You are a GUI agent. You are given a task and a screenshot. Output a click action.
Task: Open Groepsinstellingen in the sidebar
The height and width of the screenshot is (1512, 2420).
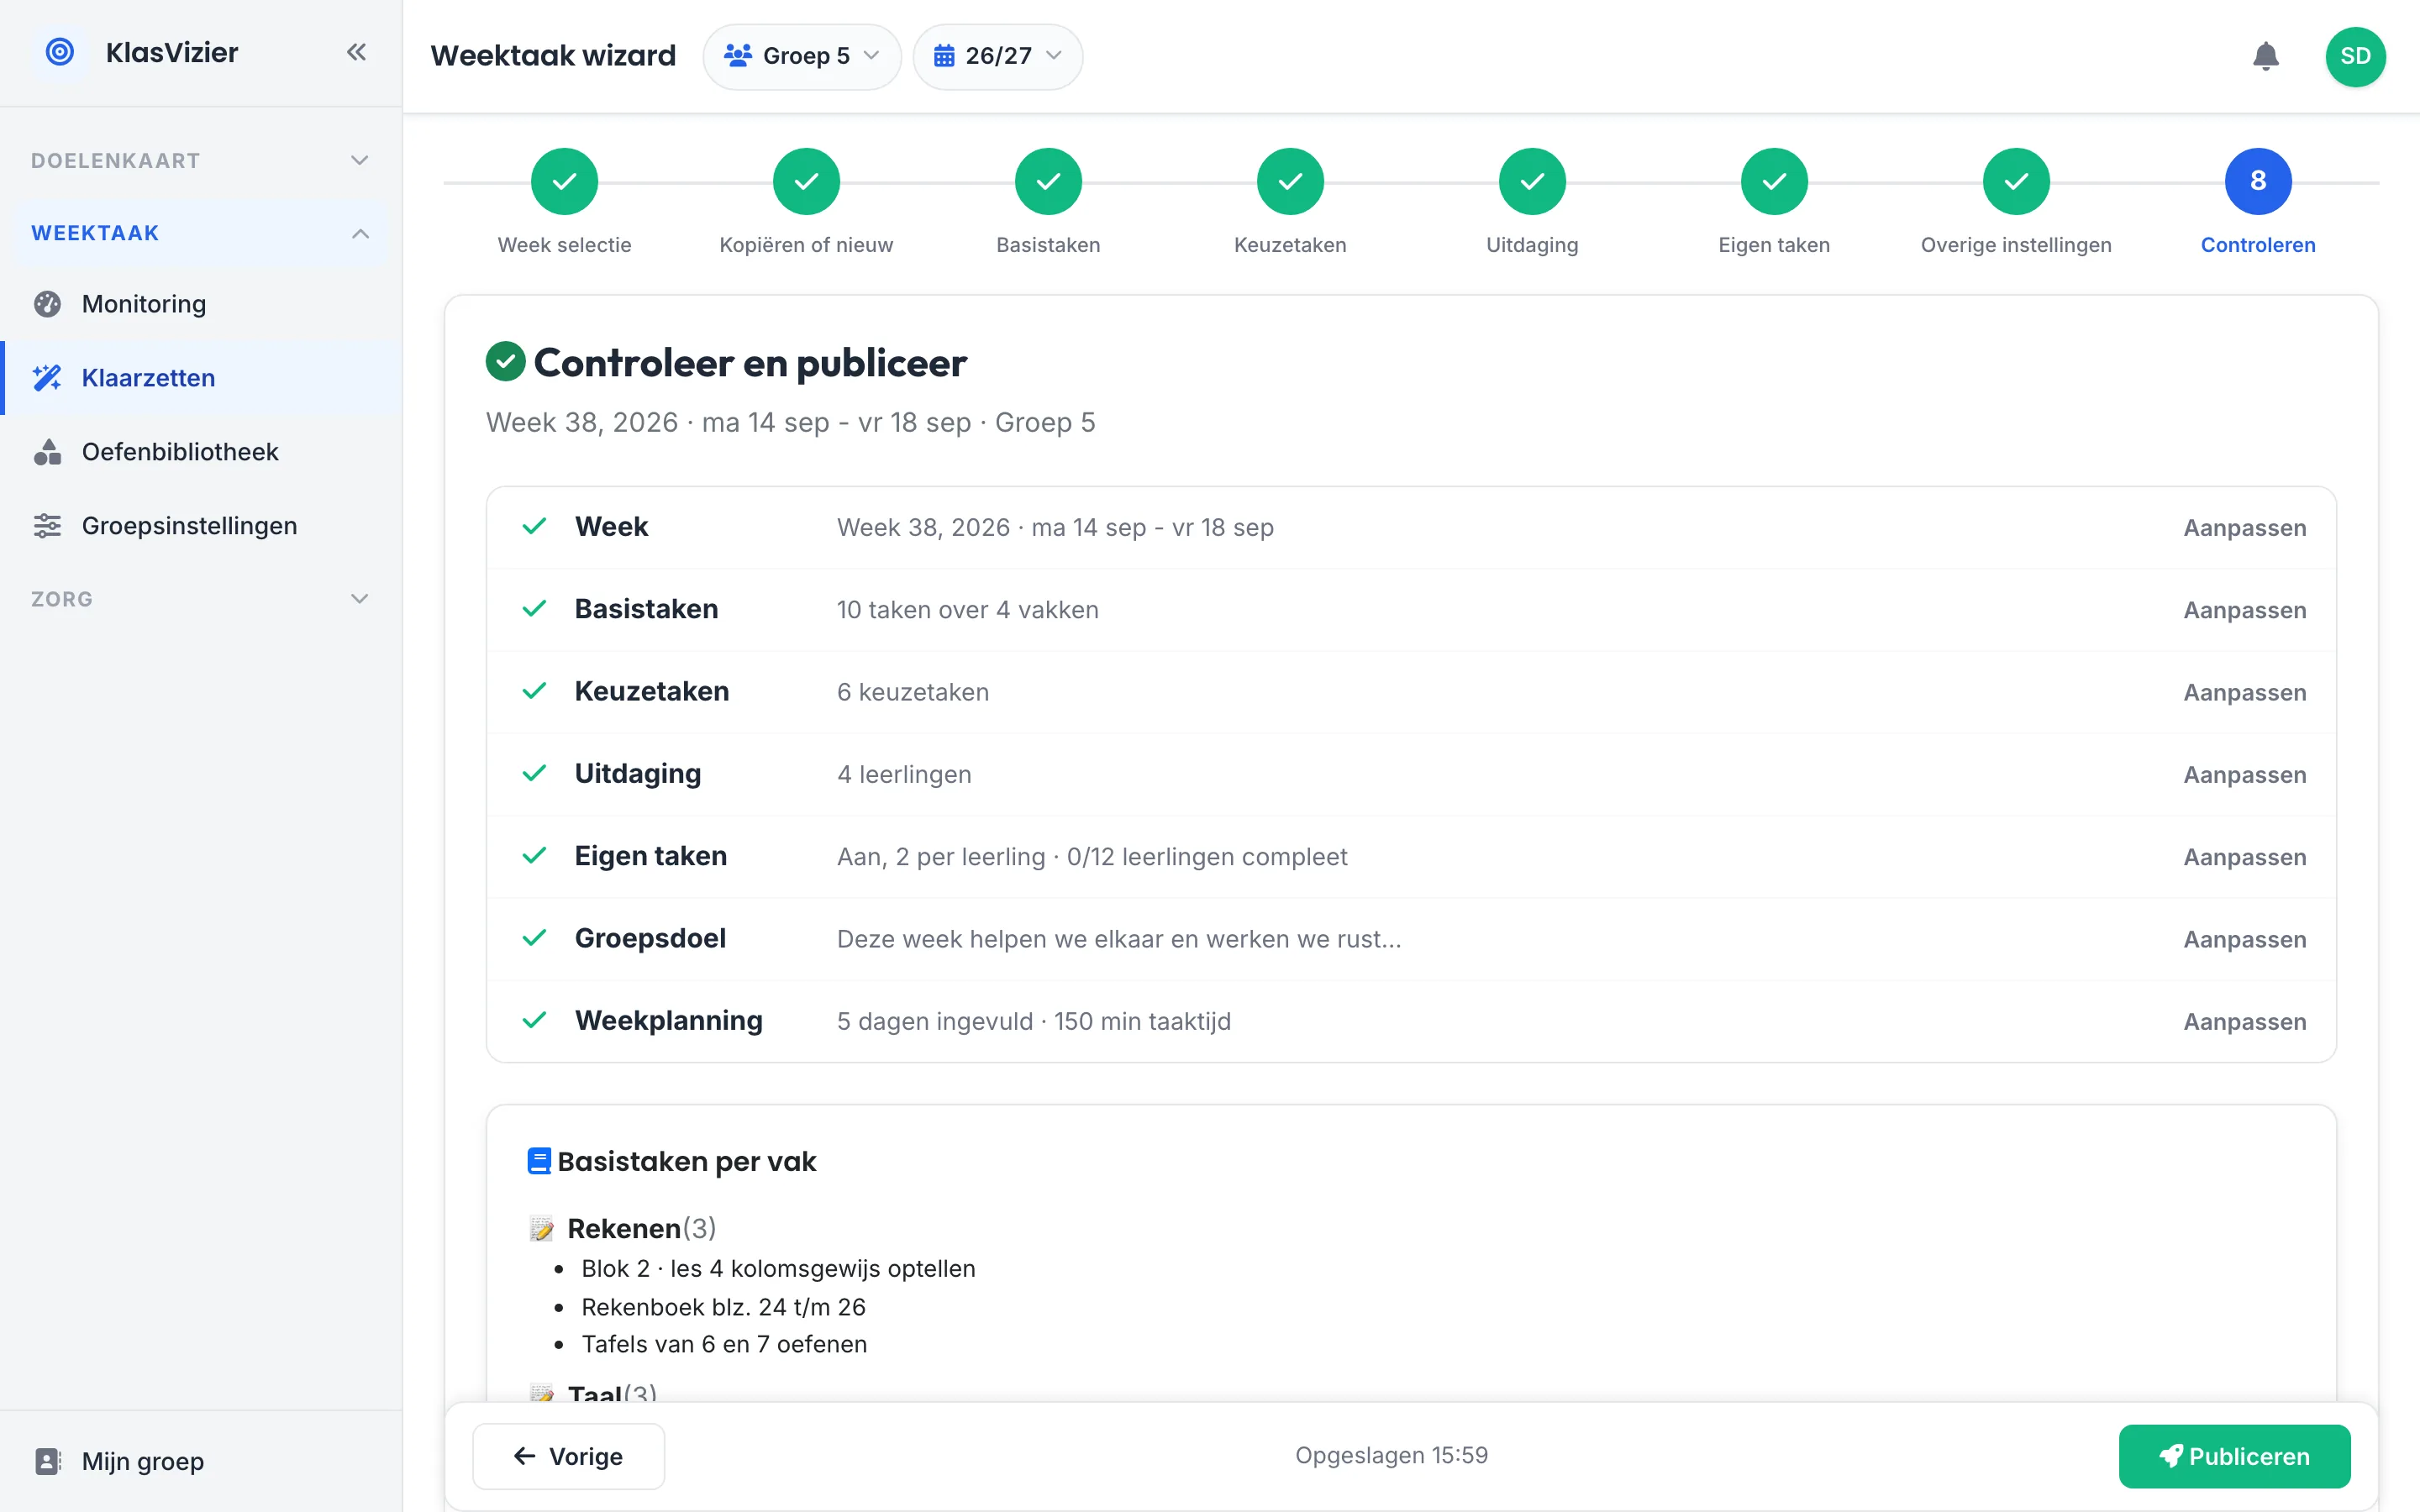200,526
